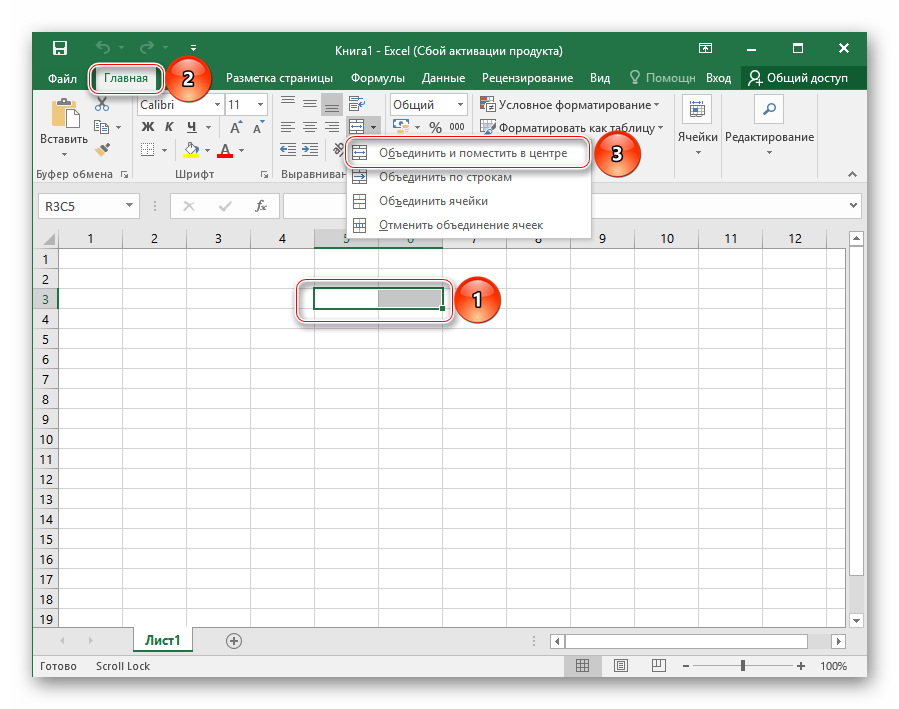The width and height of the screenshot is (899, 709).
Task: Open the Calibri font name dropdown
Action: tap(217, 105)
